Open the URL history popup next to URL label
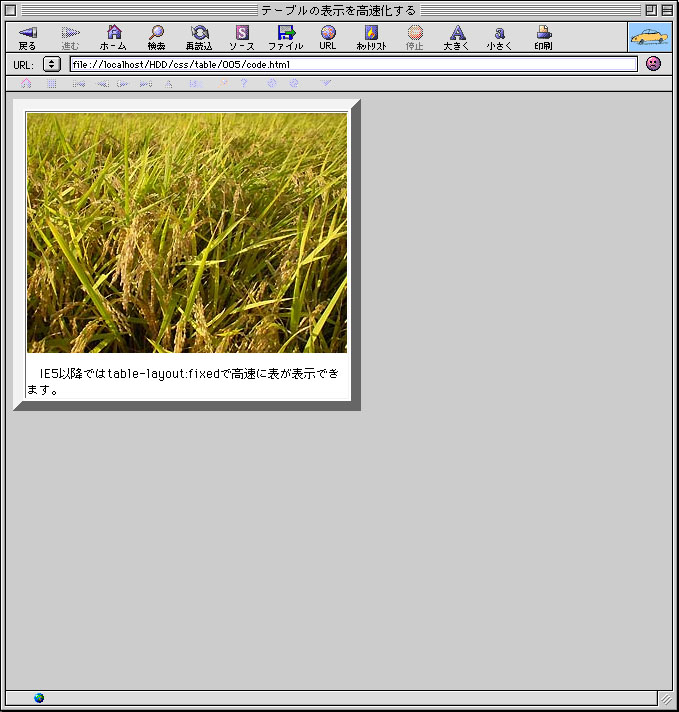The image size is (679, 712). pyautogui.click(x=52, y=64)
